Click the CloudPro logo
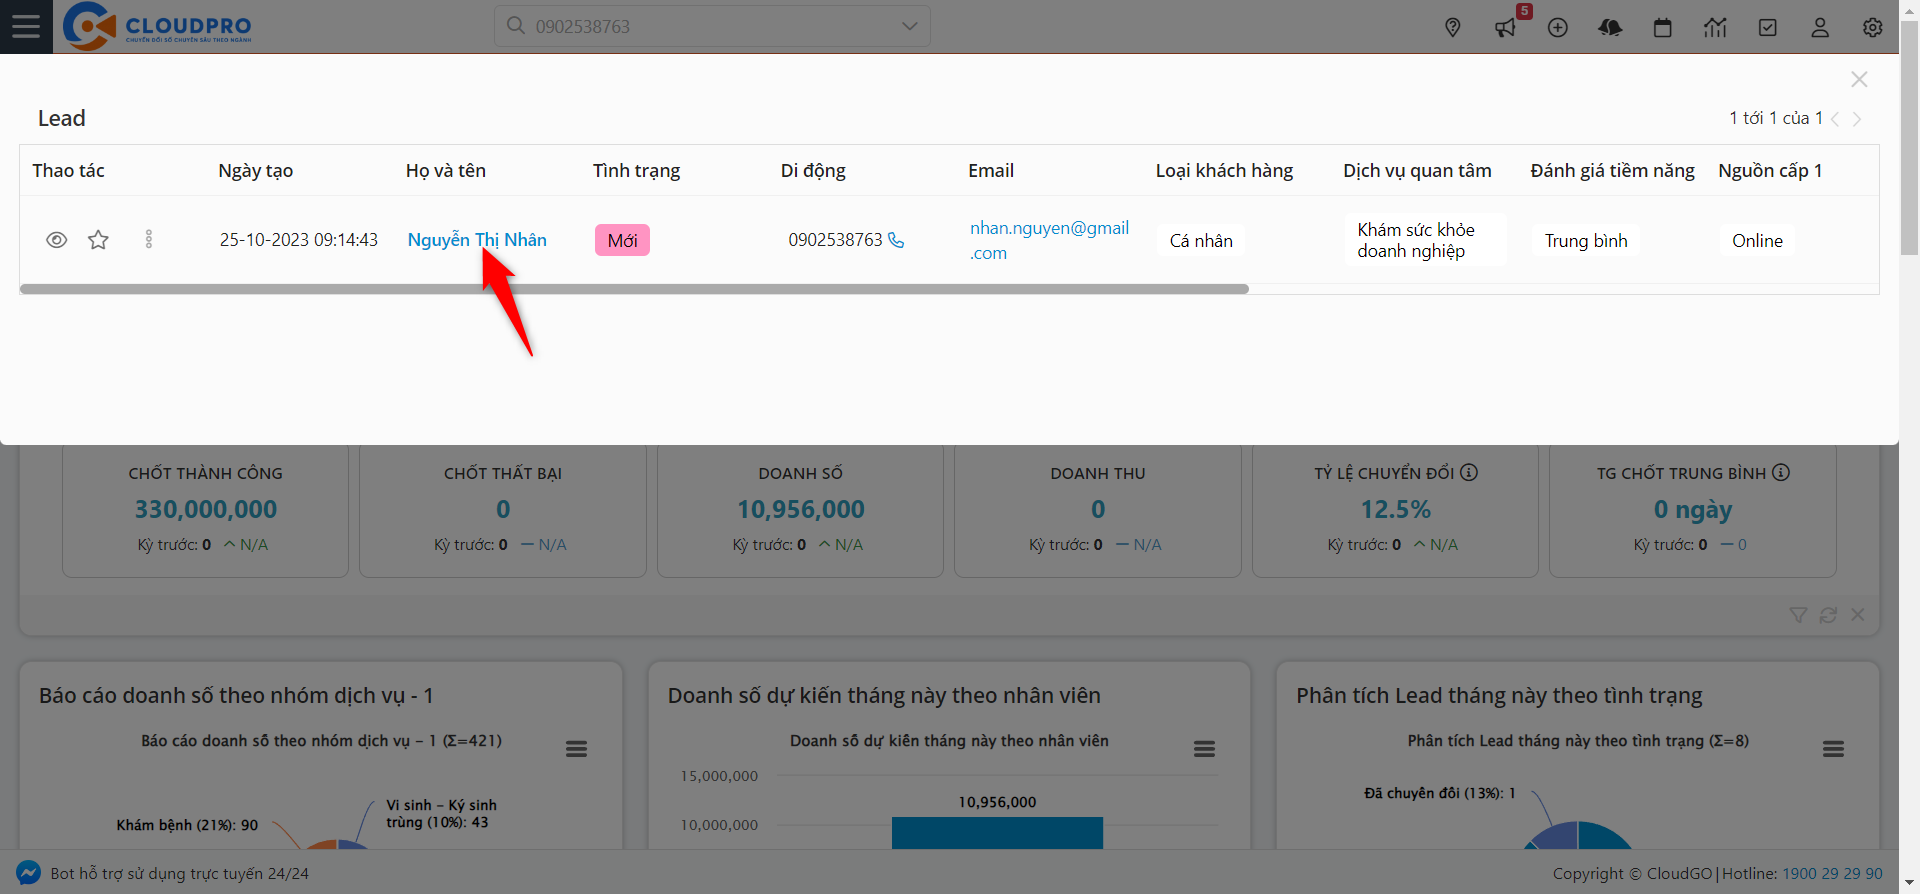Viewport: 1920px width, 894px height. (157, 26)
